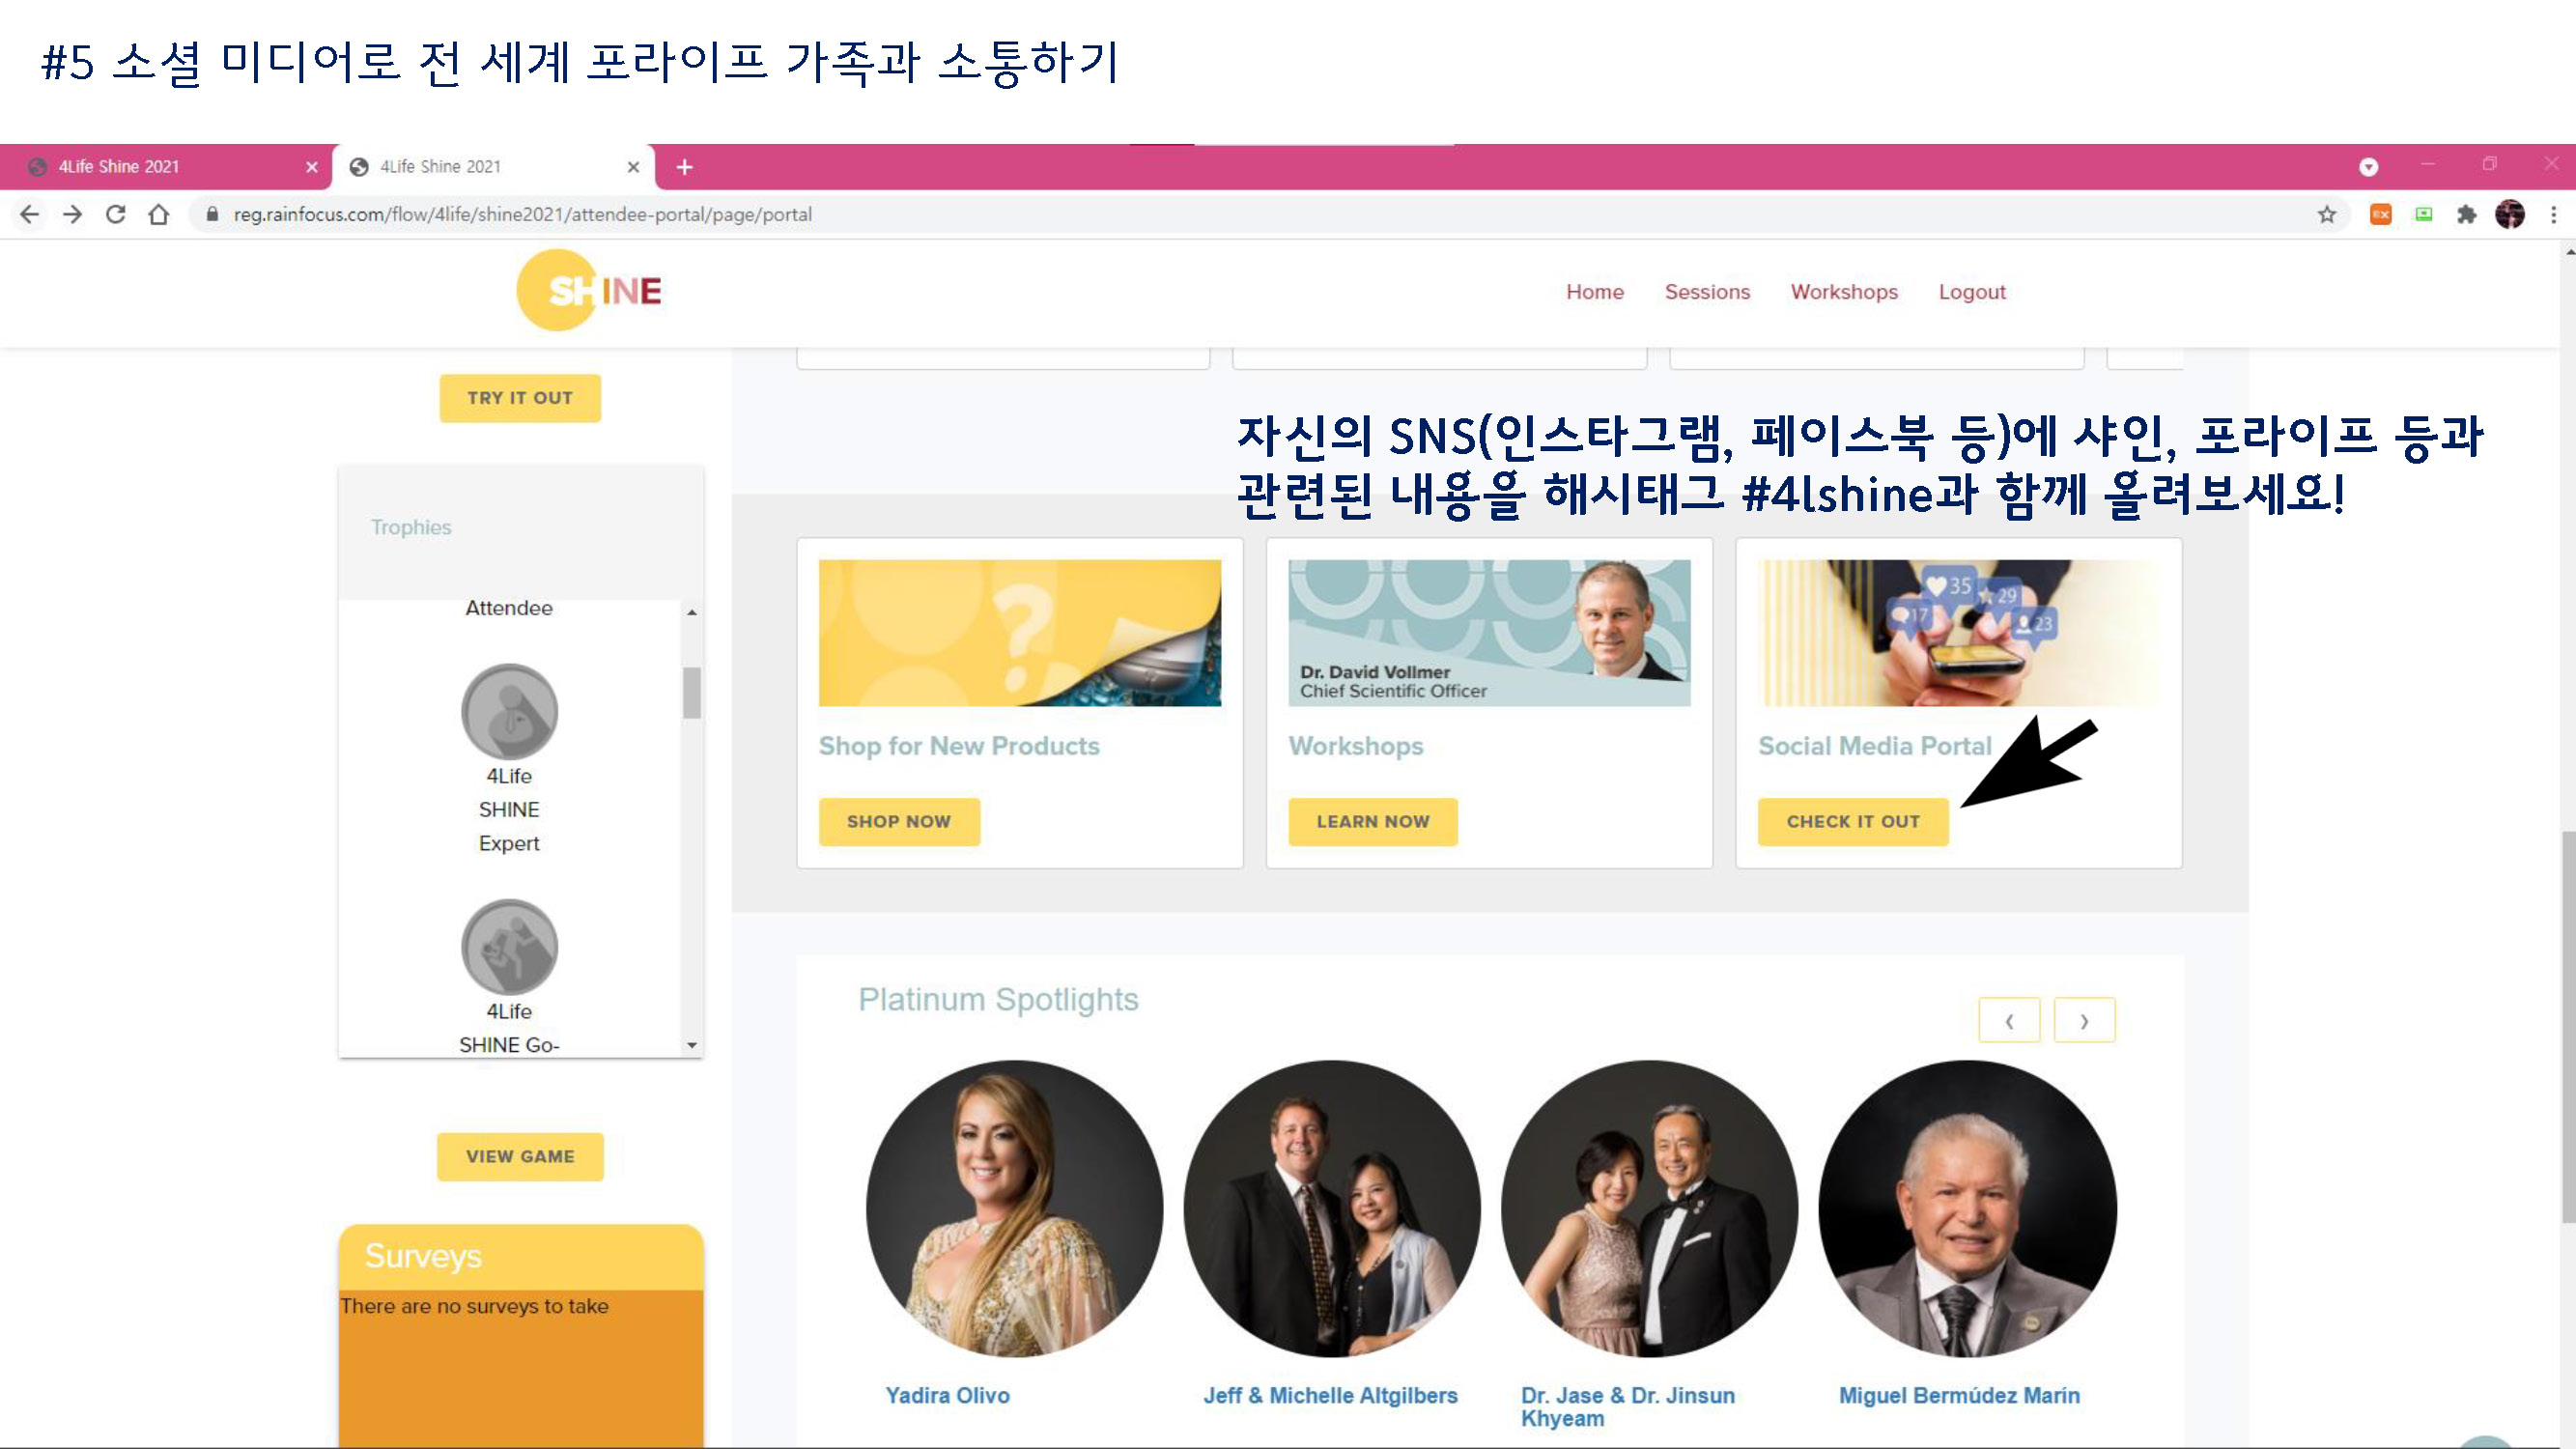Screen dimensions: 2576x1449
Task: Click Logout in the top navigation
Action: click(x=1972, y=292)
